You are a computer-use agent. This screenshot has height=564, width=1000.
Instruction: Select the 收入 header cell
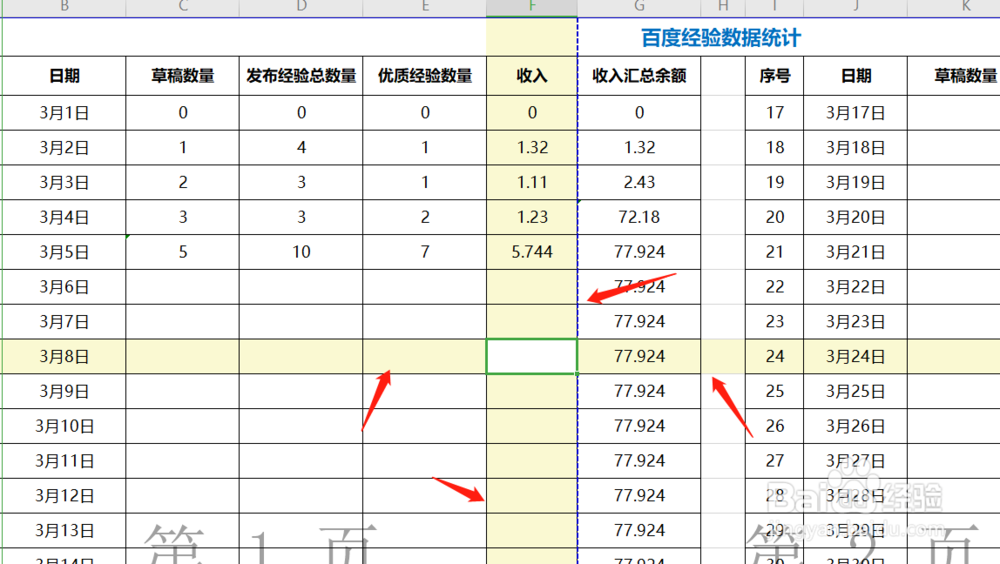point(532,76)
